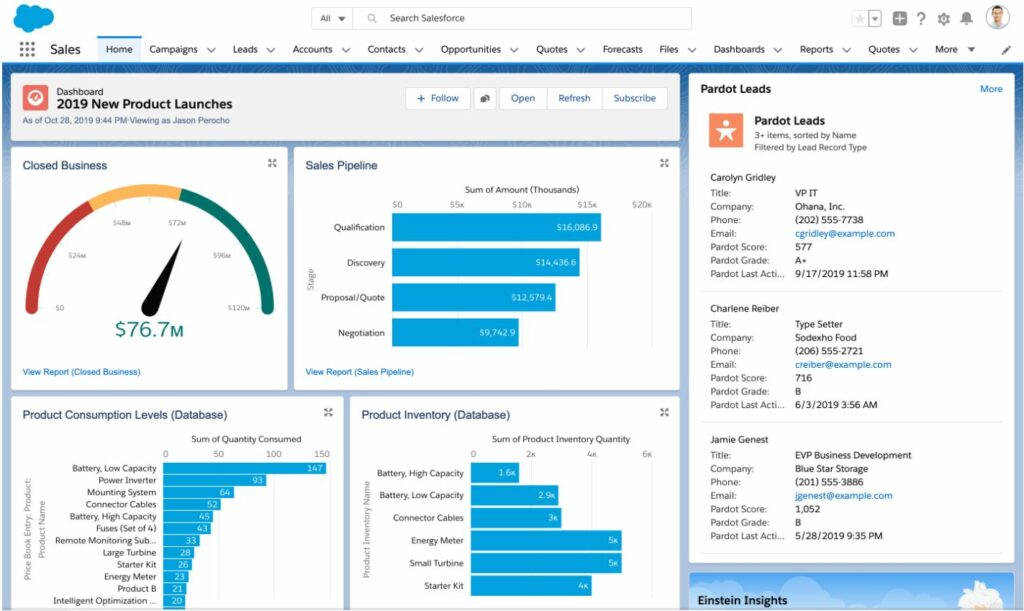The image size is (1024, 611).
Task: Open the help question mark icon
Action: click(921, 18)
